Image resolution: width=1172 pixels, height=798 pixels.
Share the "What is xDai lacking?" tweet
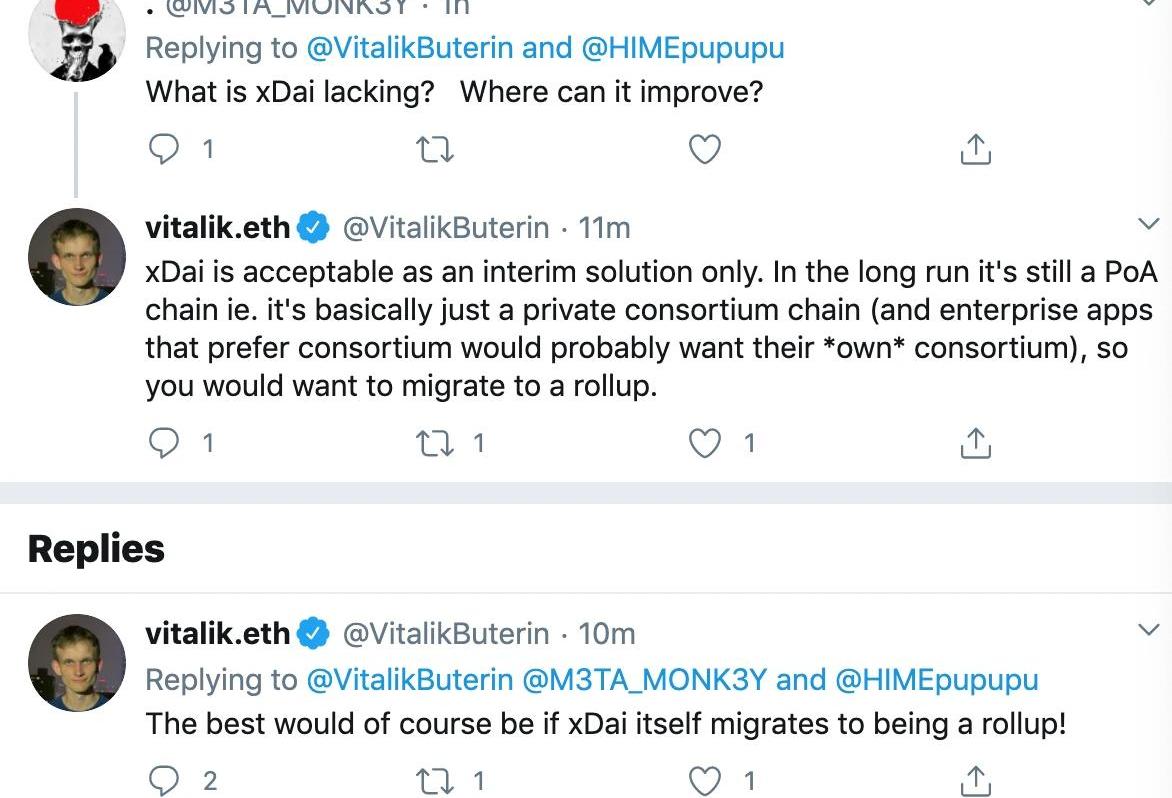pos(975,149)
